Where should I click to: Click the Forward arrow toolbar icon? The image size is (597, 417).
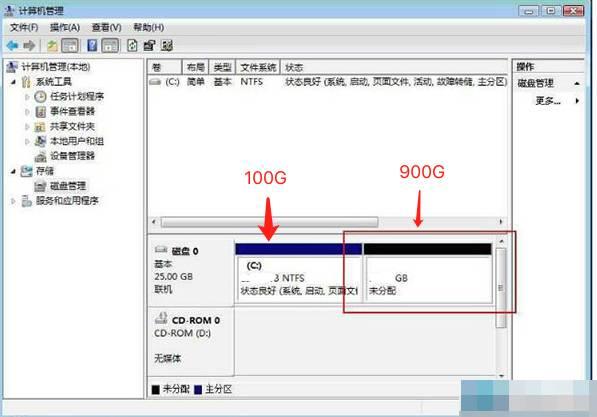(29, 46)
